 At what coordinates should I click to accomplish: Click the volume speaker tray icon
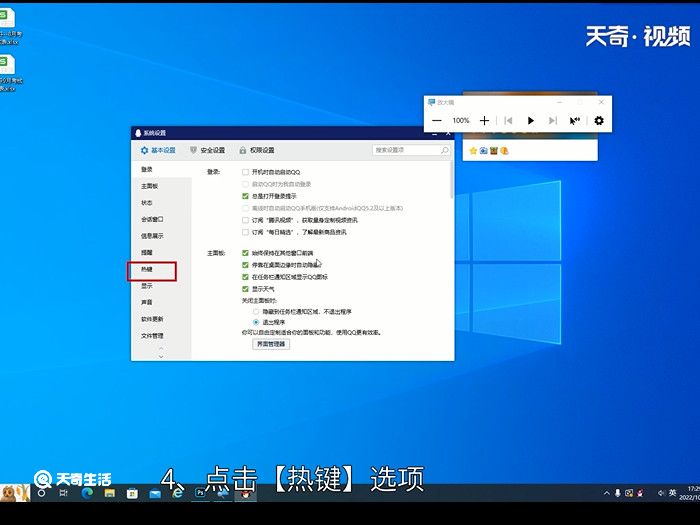click(x=661, y=493)
